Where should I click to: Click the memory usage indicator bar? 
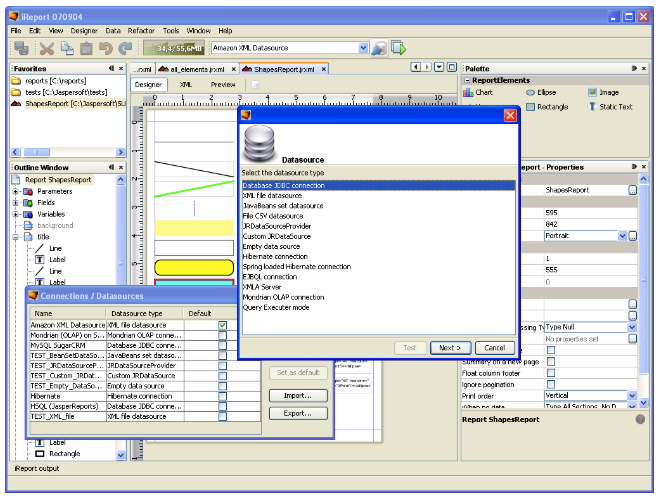click(174, 48)
